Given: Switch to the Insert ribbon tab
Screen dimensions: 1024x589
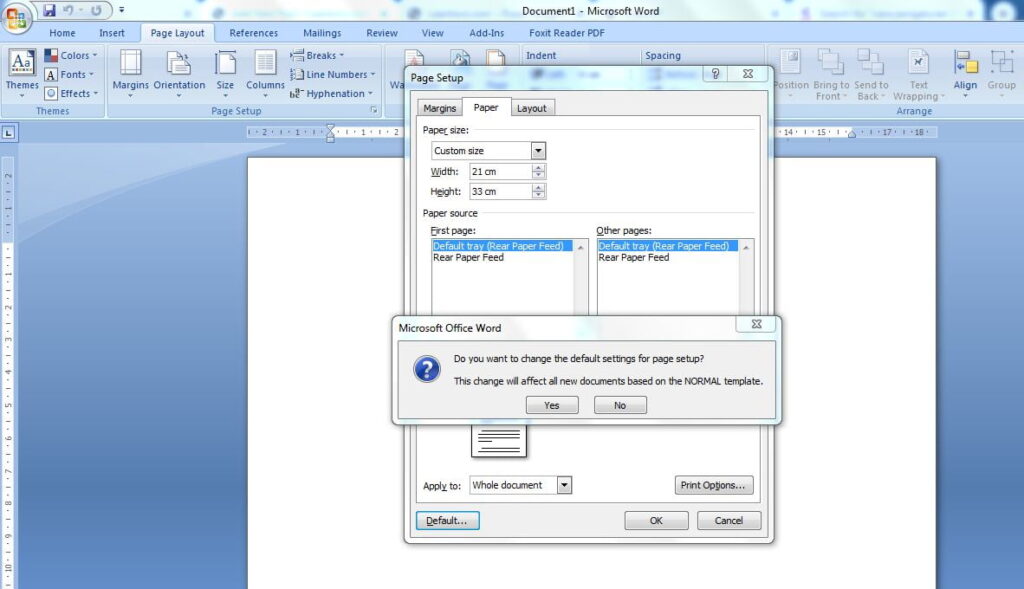Looking at the screenshot, I should [x=112, y=33].
